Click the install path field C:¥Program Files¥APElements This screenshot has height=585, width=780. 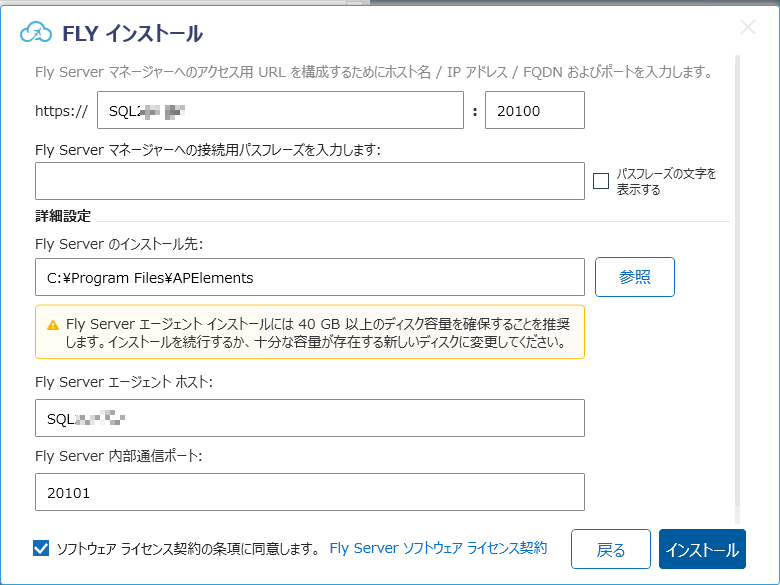coord(310,277)
